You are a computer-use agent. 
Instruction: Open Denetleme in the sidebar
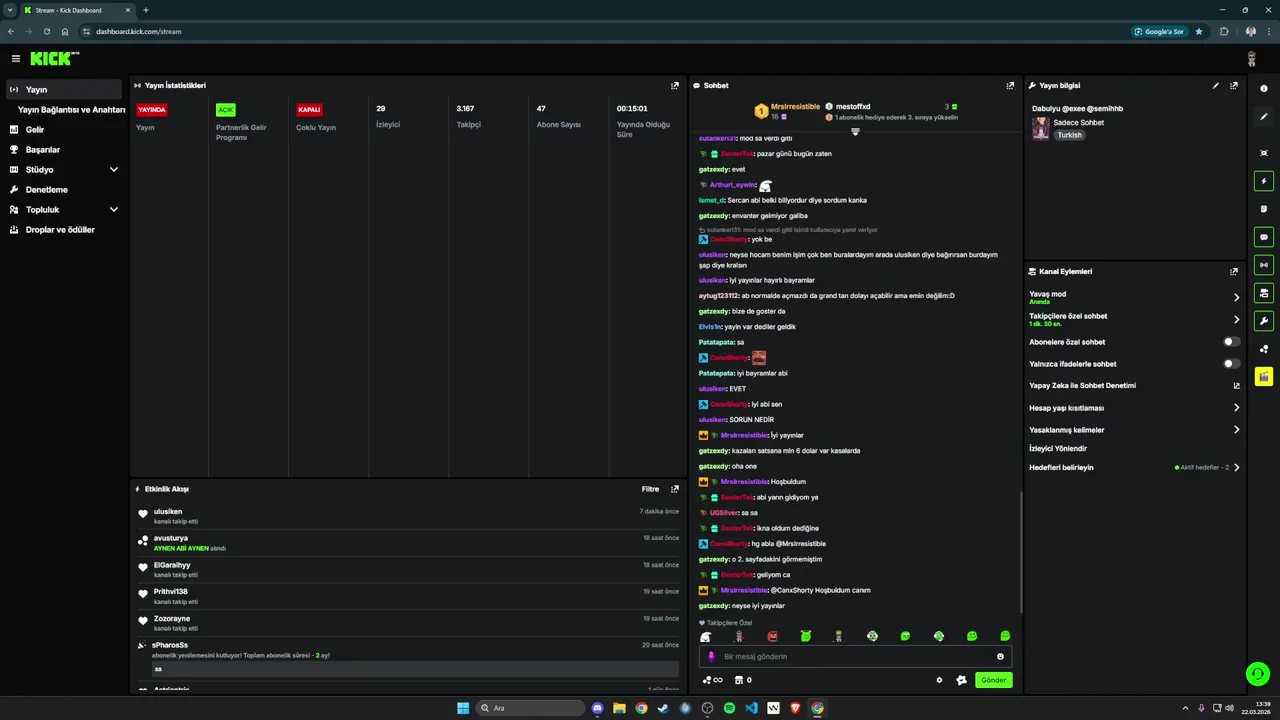pos(64,190)
